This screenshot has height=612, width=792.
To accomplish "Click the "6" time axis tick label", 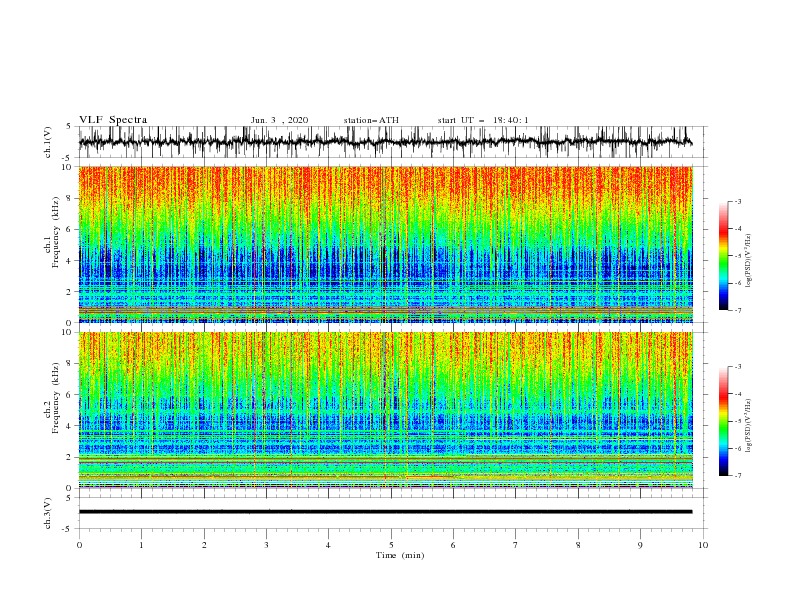I will point(453,545).
